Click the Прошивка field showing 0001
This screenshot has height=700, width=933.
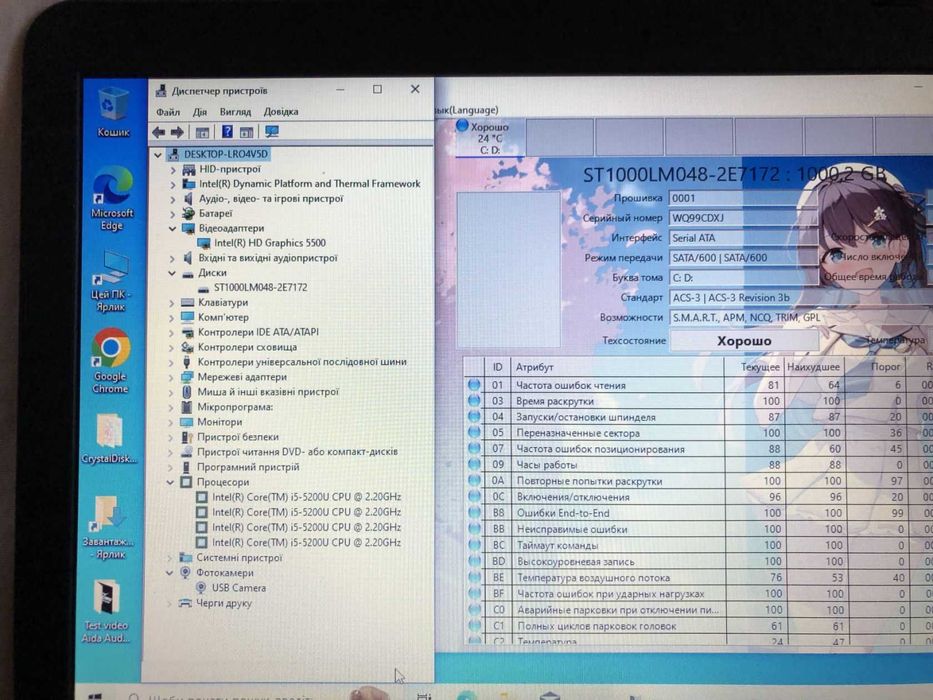tap(744, 198)
